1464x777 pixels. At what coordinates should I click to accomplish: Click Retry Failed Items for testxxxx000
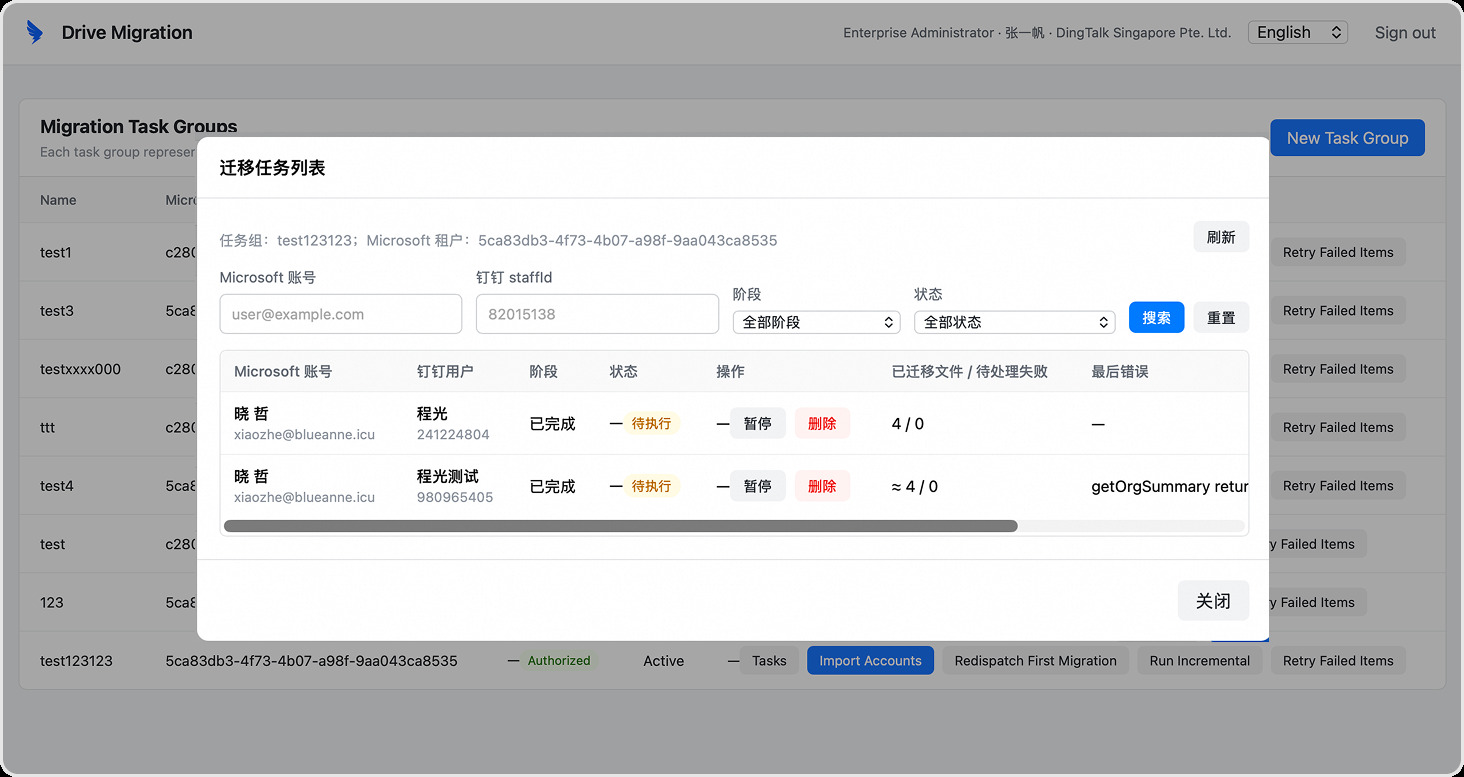[1338, 369]
